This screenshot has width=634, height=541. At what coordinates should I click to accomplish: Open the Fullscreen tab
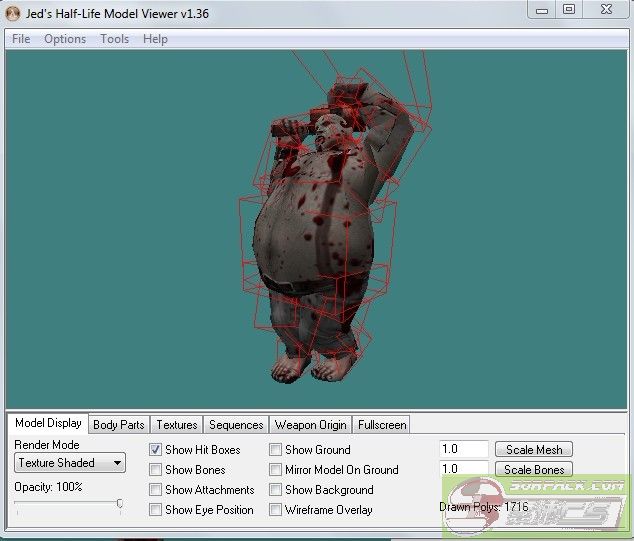click(x=382, y=425)
